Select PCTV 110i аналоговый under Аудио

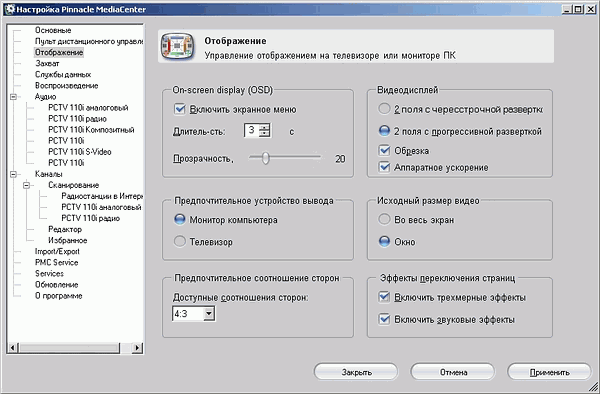[x=88, y=108]
